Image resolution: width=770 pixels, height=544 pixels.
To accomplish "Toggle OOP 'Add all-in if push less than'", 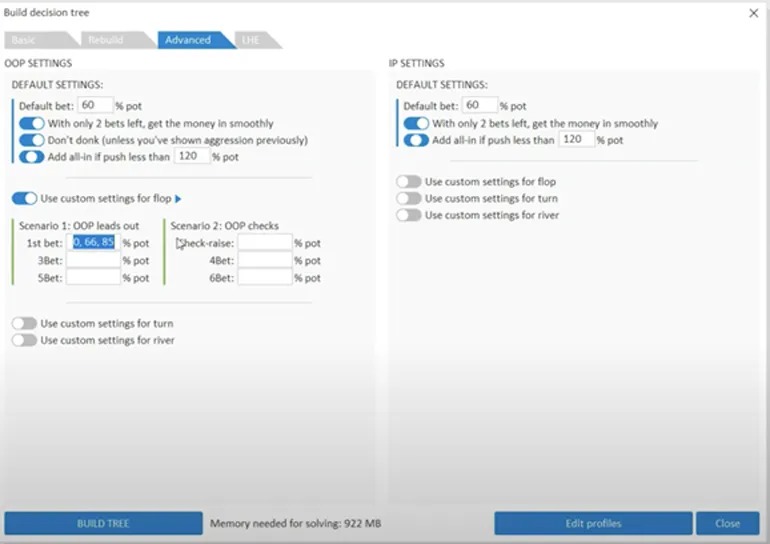I will [x=32, y=156].
